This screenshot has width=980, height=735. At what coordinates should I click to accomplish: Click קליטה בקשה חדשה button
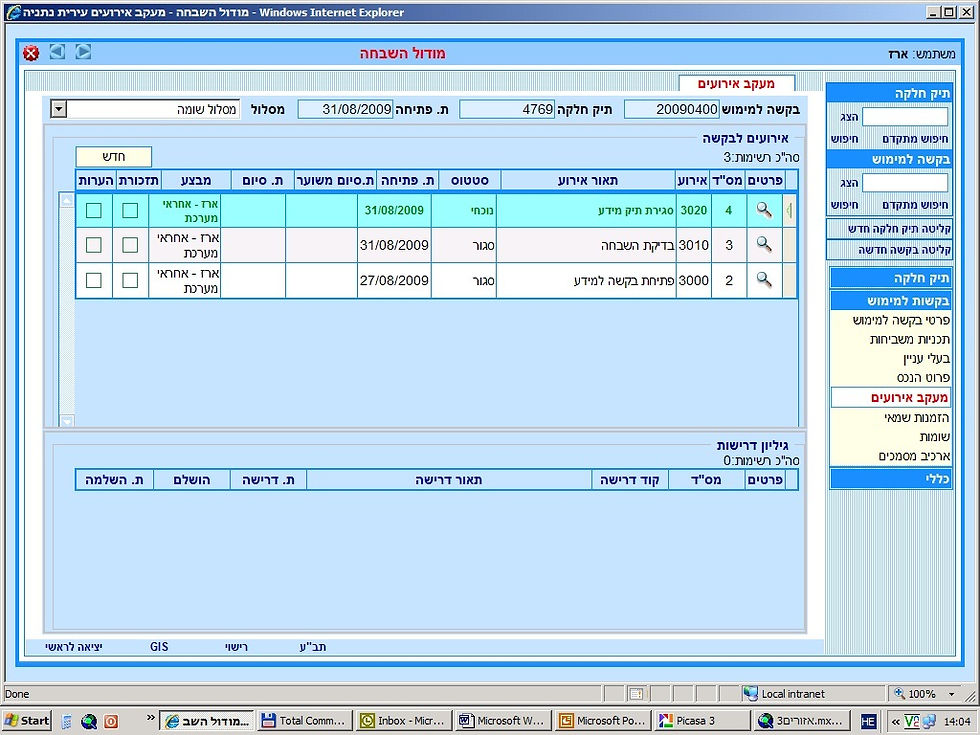point(889,250)
